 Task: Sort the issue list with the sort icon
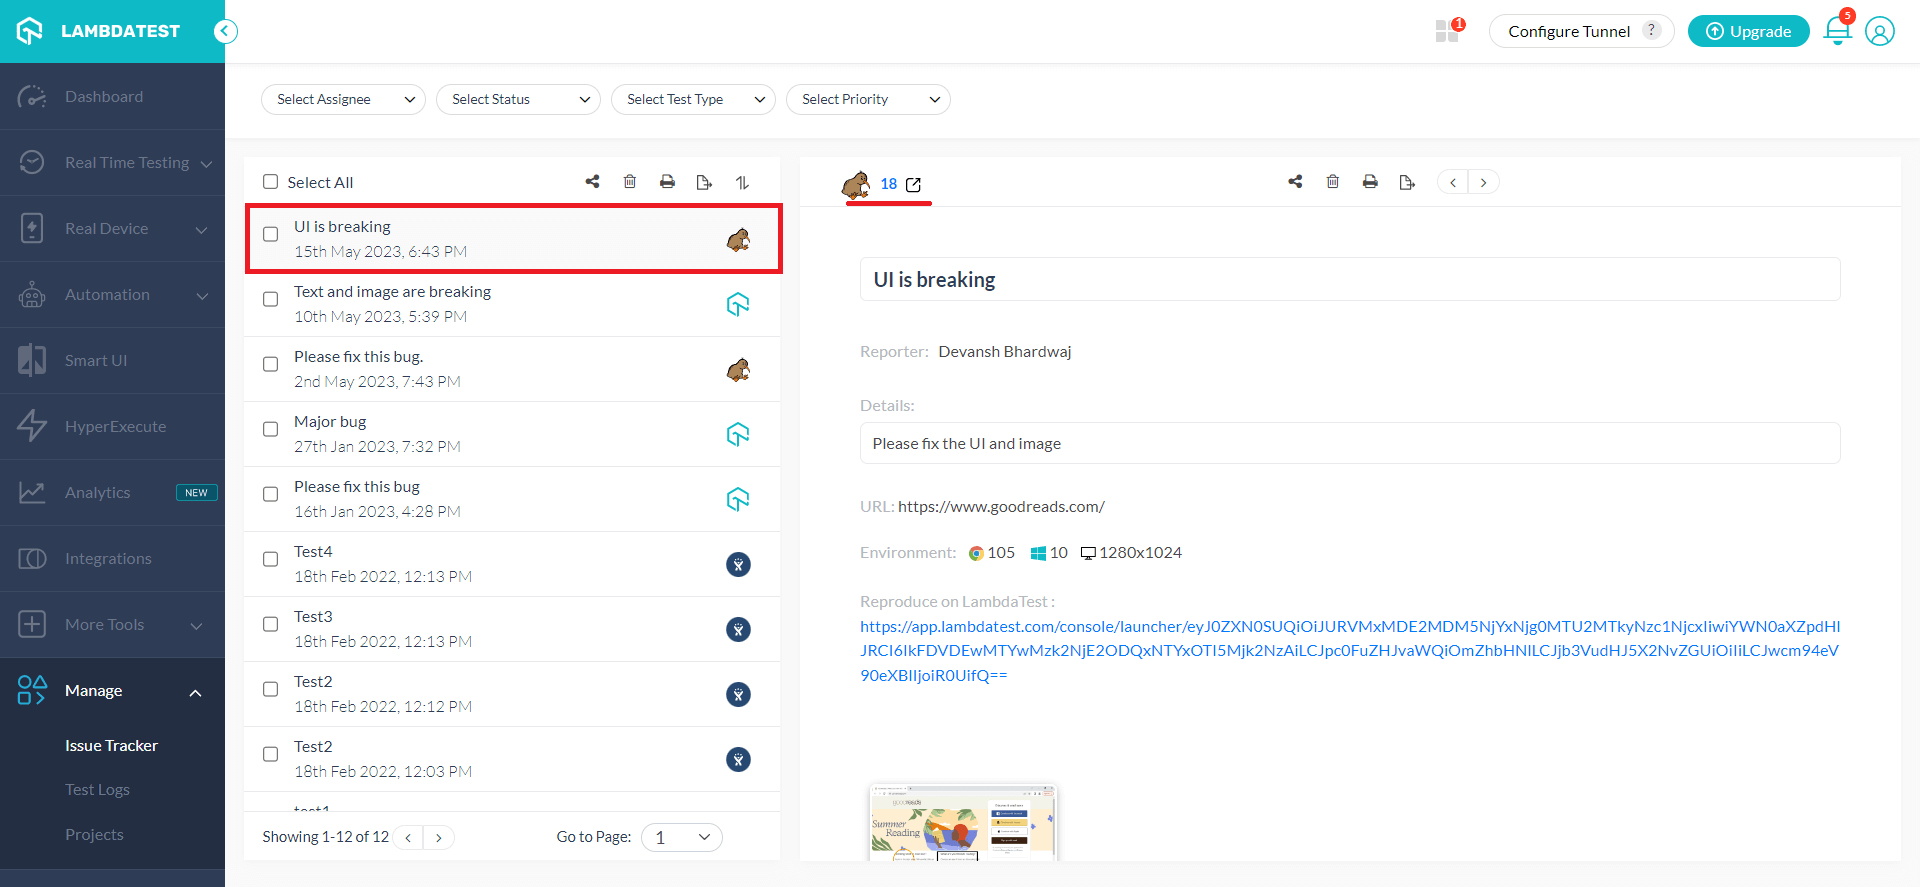[x=742, y=182]
